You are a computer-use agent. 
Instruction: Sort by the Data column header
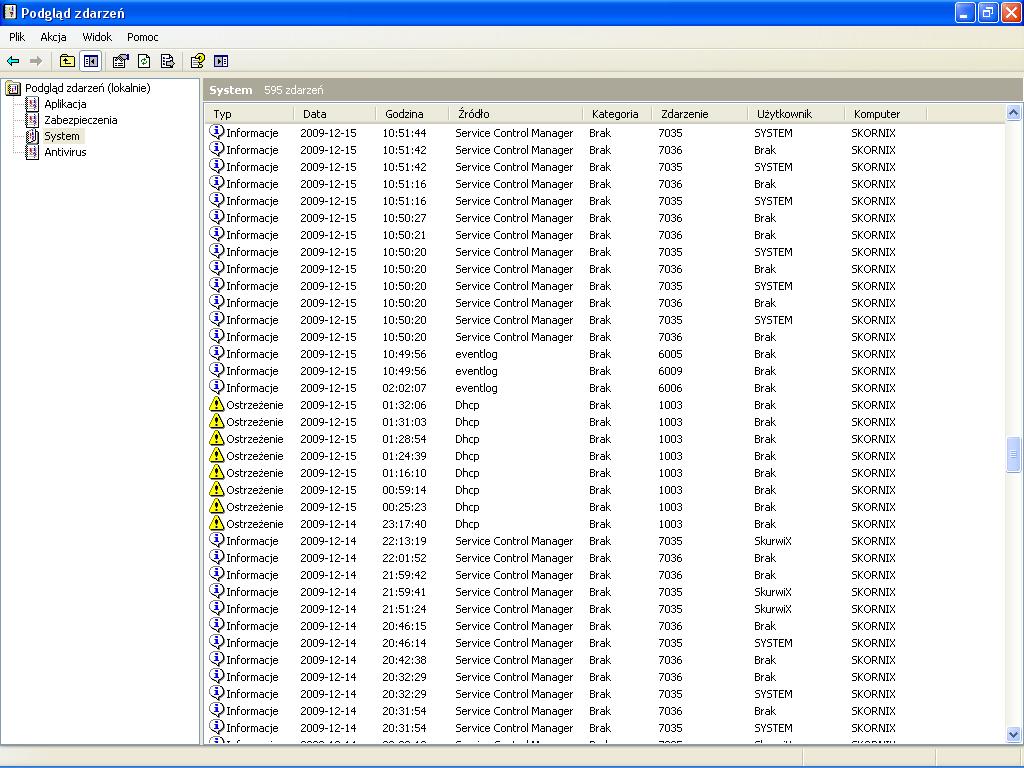point(335,114)
